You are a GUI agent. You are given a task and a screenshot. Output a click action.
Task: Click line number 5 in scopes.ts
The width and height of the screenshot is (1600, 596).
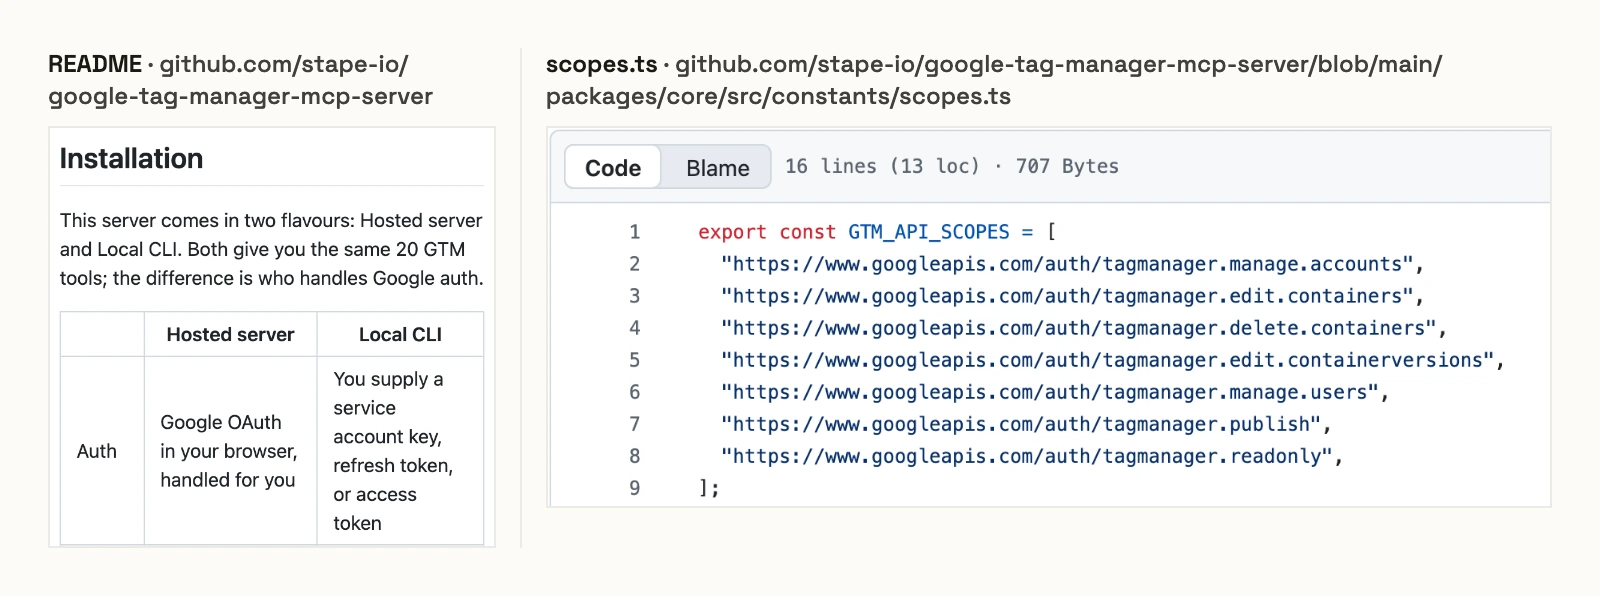[634, 360]
